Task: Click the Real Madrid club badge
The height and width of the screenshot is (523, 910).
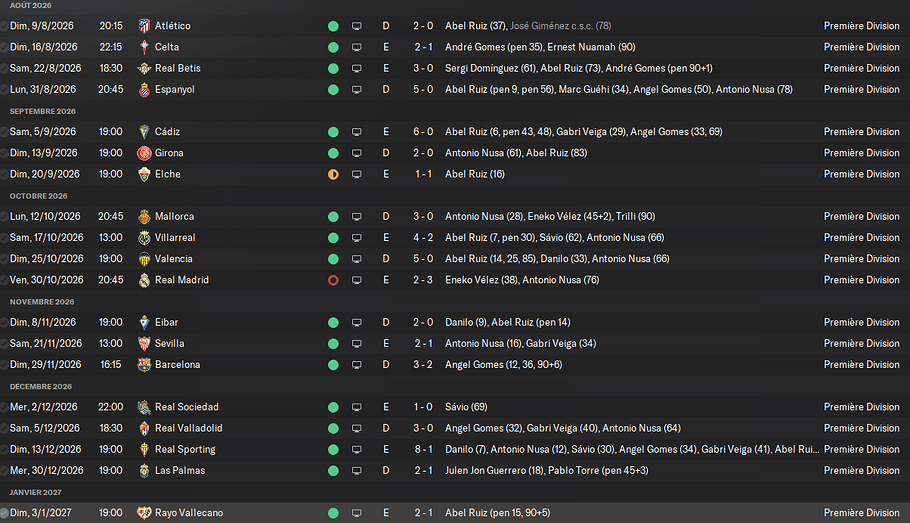Action: point(144,280)
